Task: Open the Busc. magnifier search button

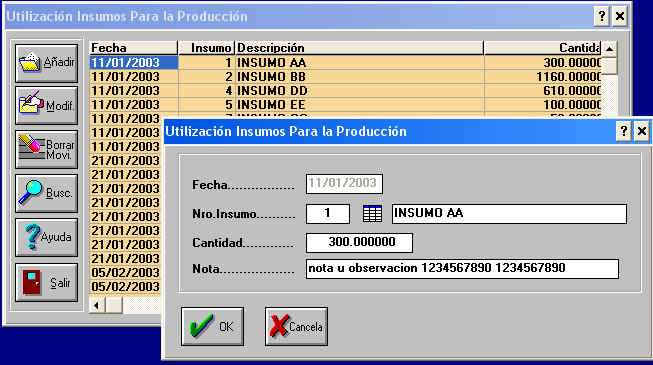Action: click(x=47, y=193)
